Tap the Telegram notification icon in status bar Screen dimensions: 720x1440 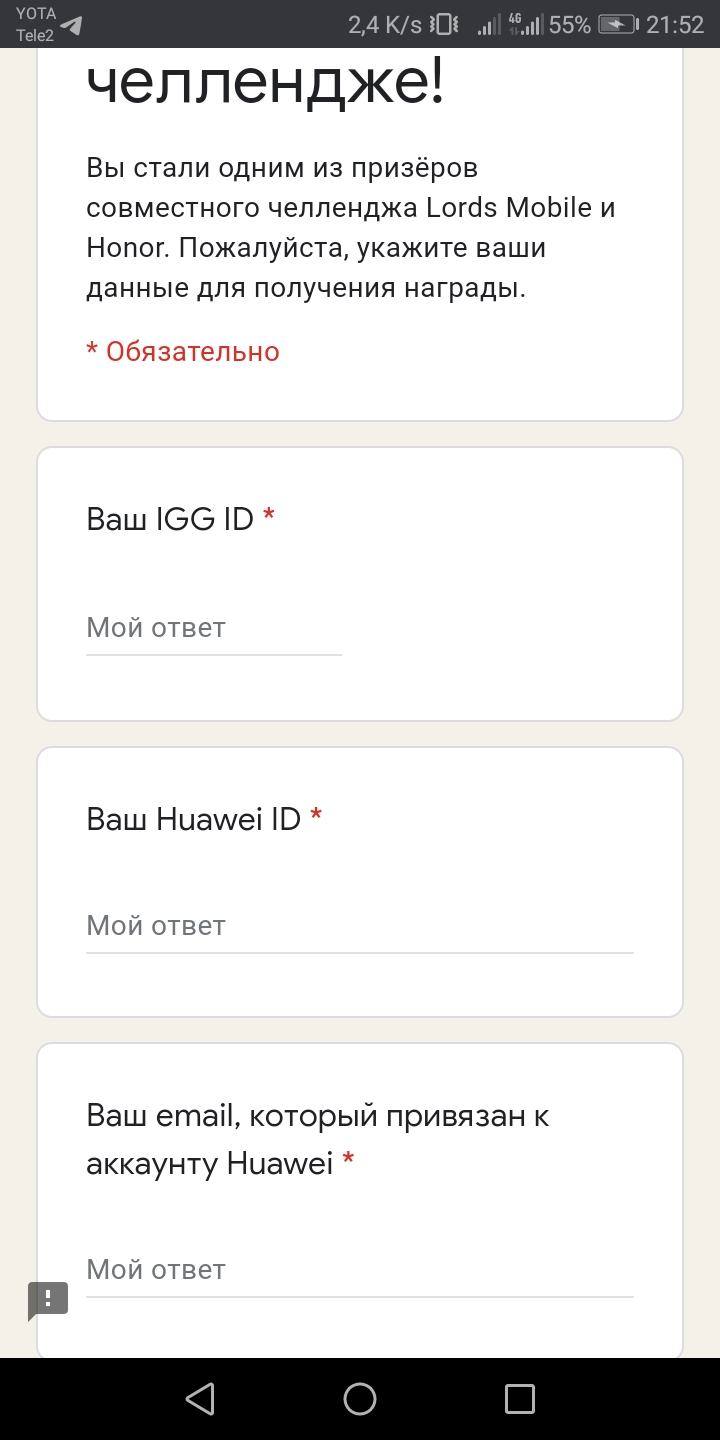coord(70,26)
